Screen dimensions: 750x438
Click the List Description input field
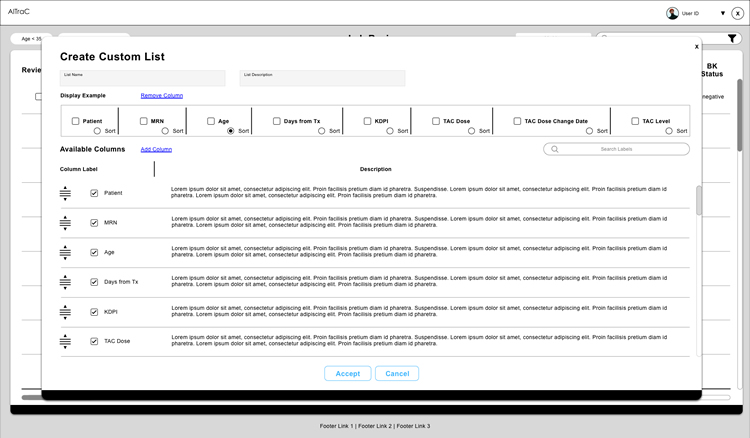tap(322, 78)
